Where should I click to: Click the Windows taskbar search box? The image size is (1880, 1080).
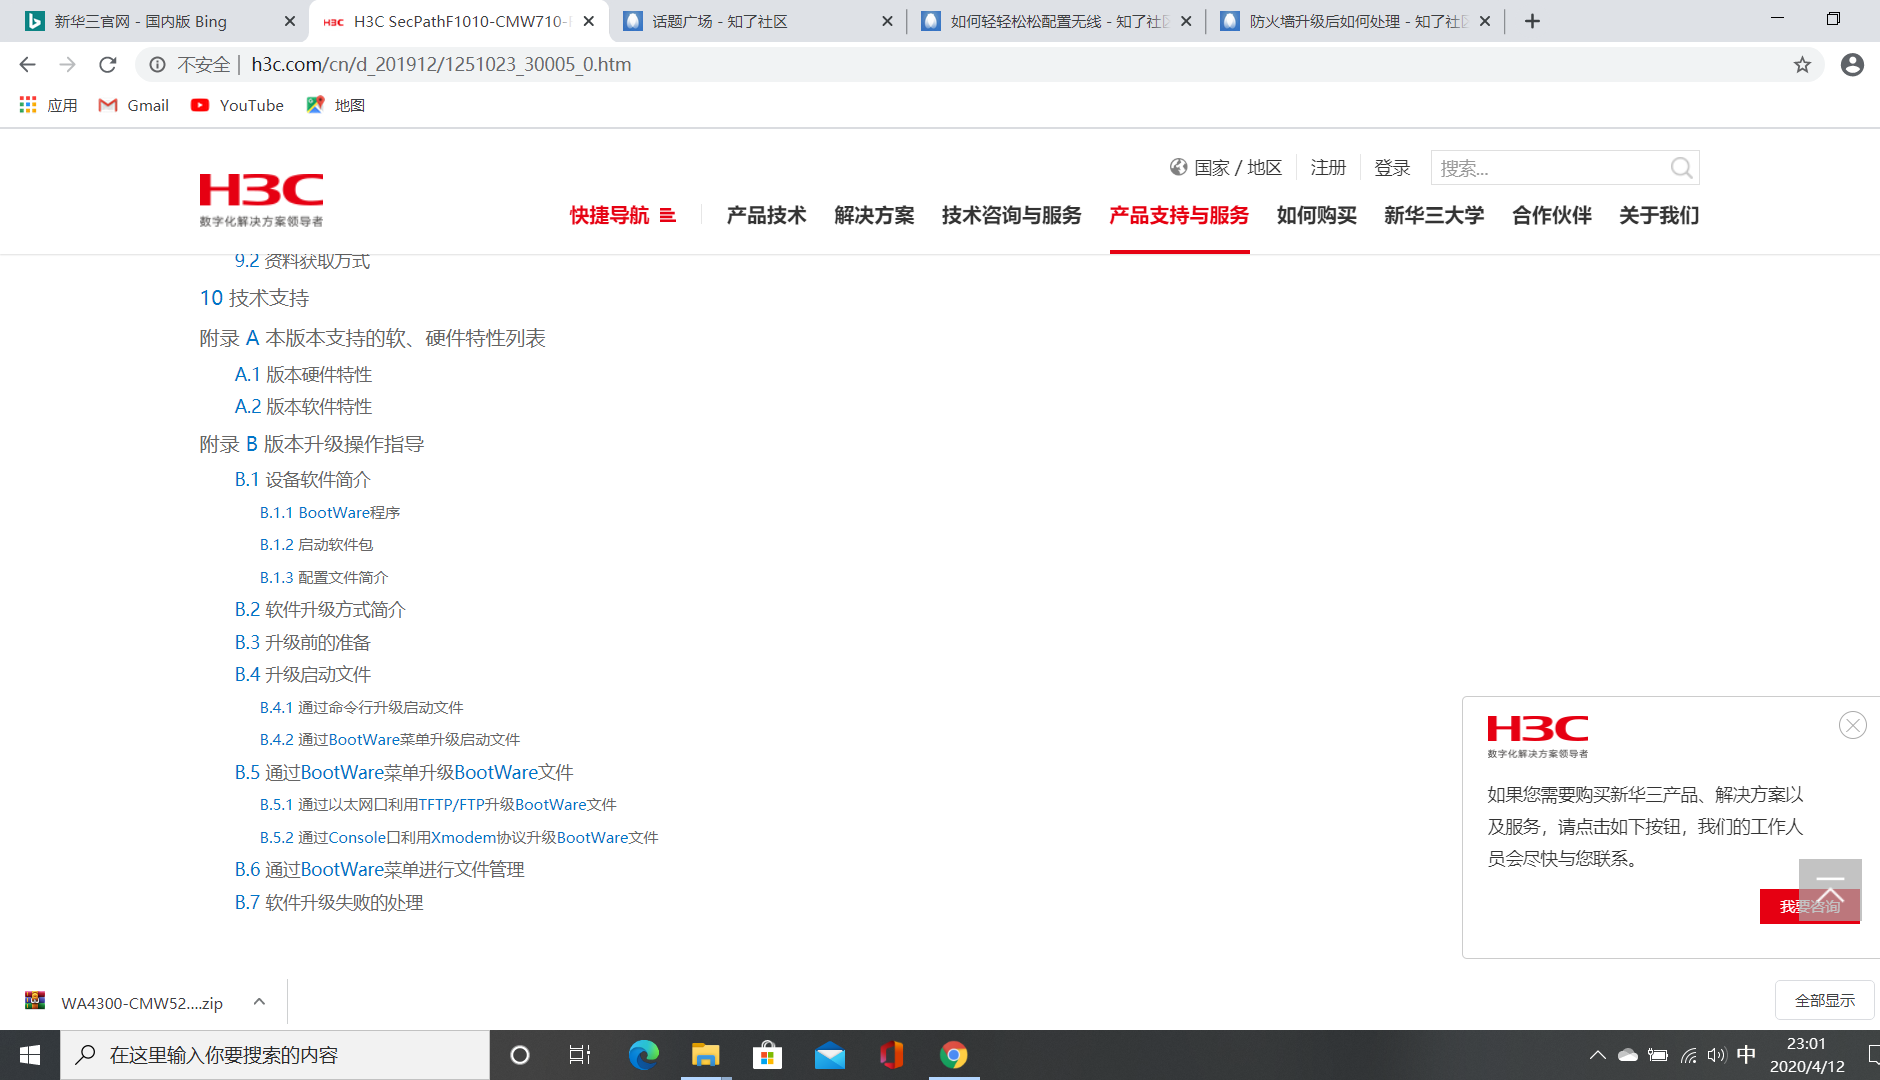[275, 1055]
